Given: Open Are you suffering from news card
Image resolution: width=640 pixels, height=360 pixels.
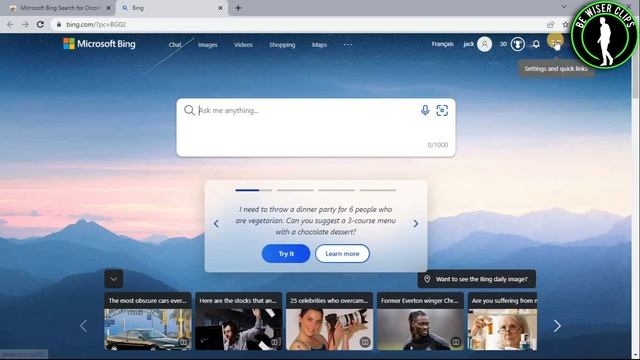Looking at the screenshot, I should pyautogui.click(x=502, y=321).
